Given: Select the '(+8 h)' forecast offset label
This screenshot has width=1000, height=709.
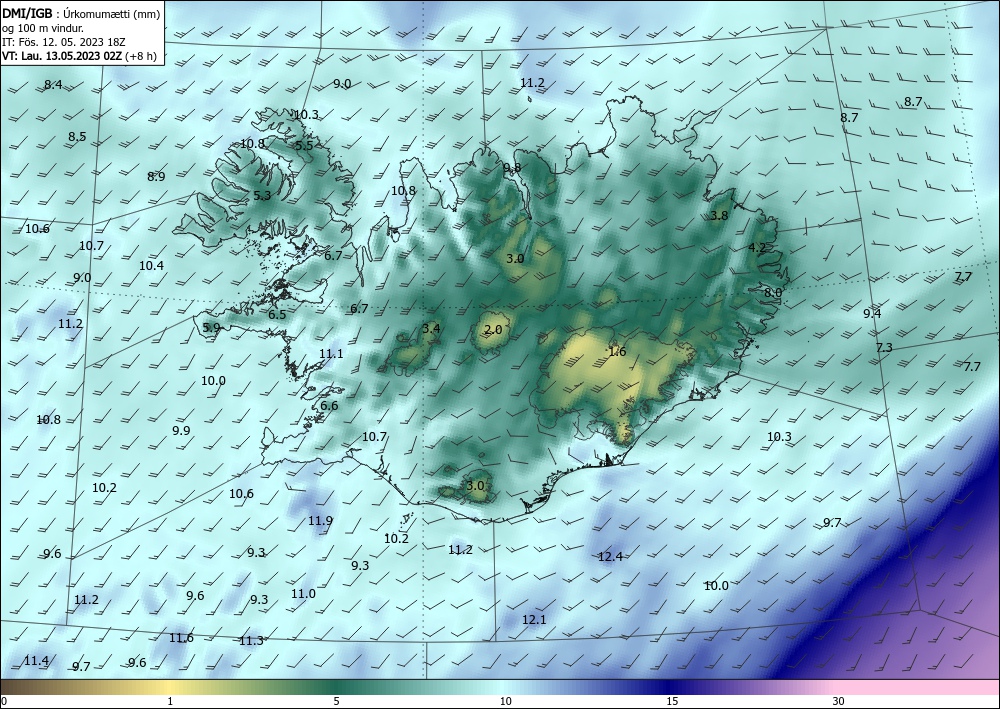Looking at the screenshot, I should (x=141, y=56).
